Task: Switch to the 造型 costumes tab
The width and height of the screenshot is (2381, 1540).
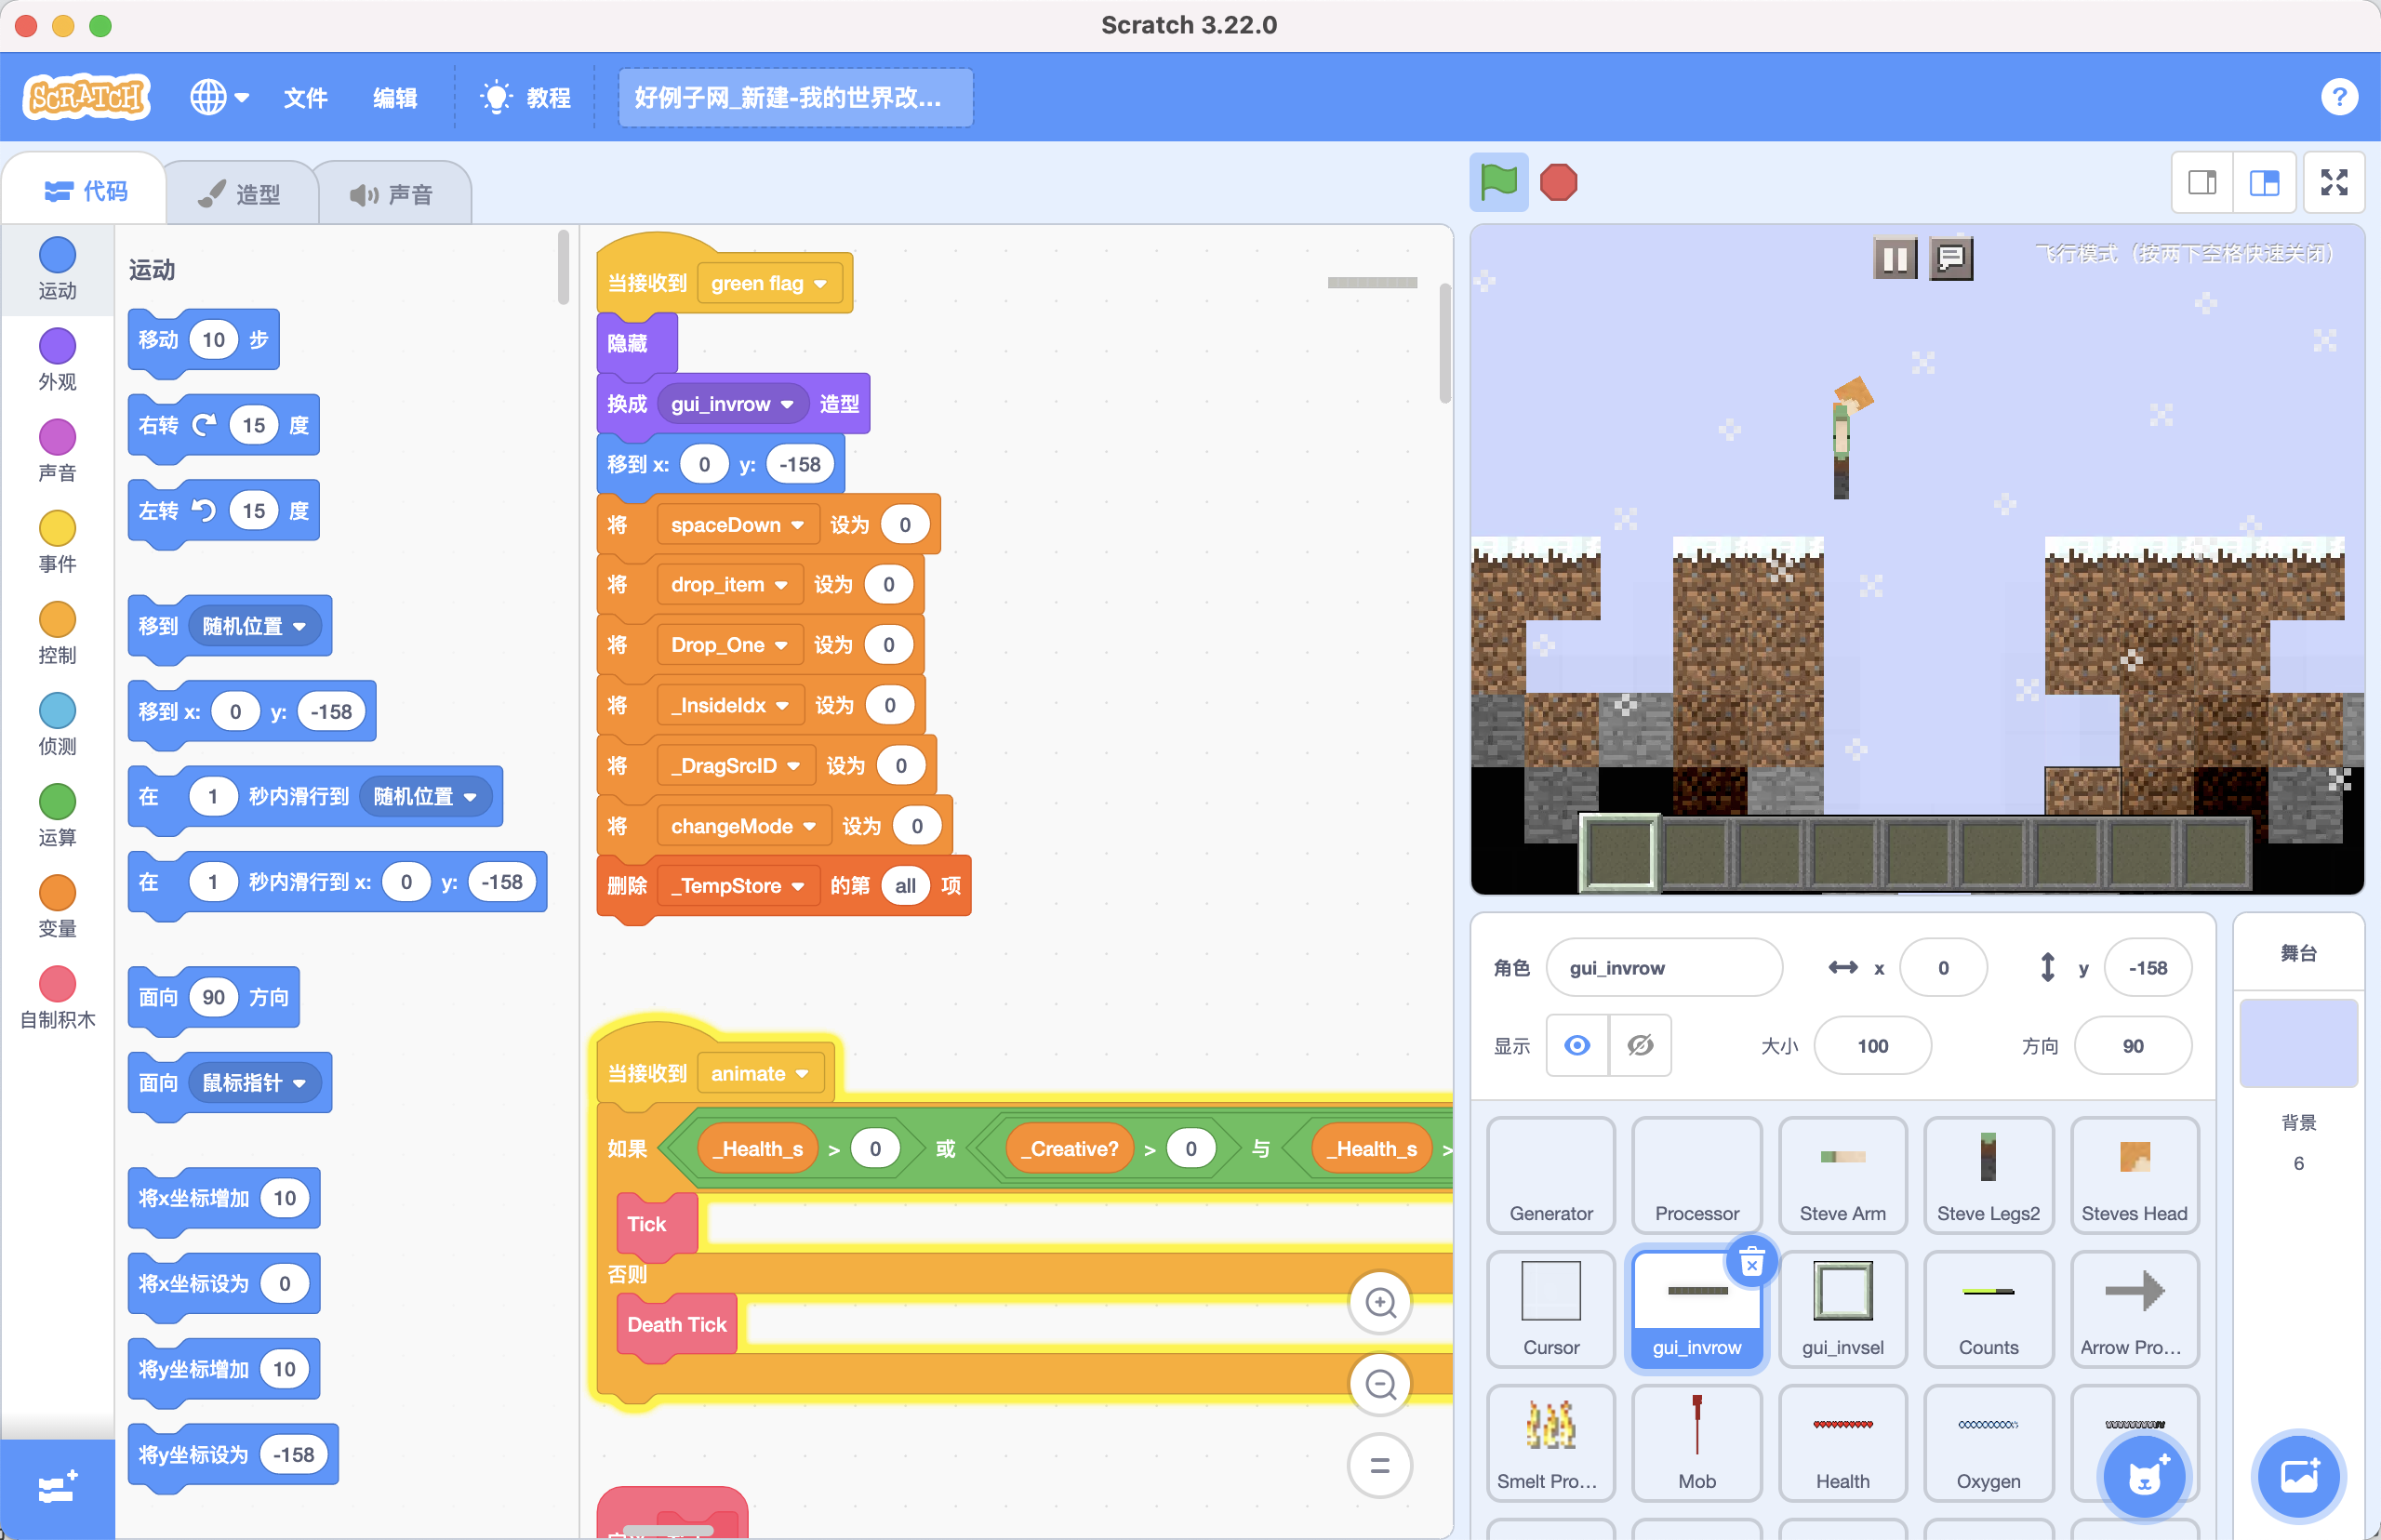Action: pyautogui.click(x=240, y=193)
